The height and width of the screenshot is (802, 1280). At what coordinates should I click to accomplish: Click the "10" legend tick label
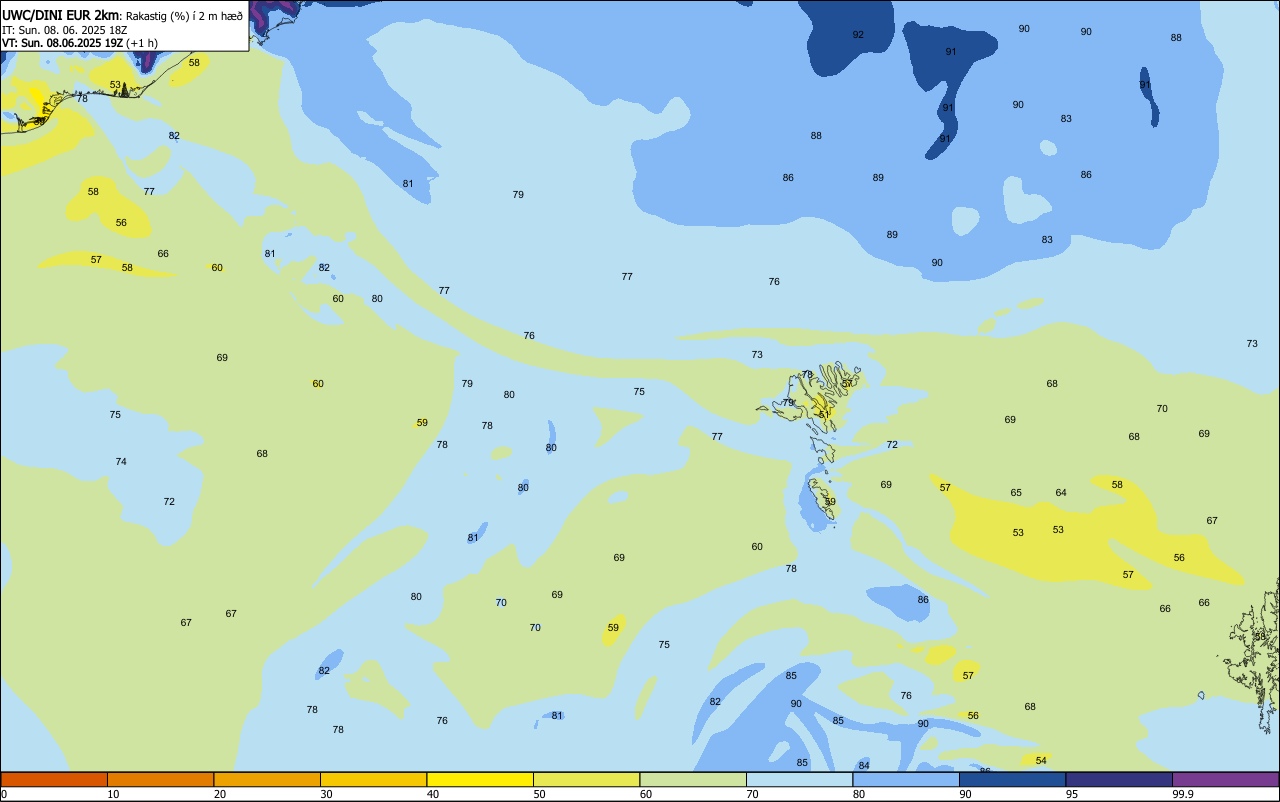(x=113, y=794)
